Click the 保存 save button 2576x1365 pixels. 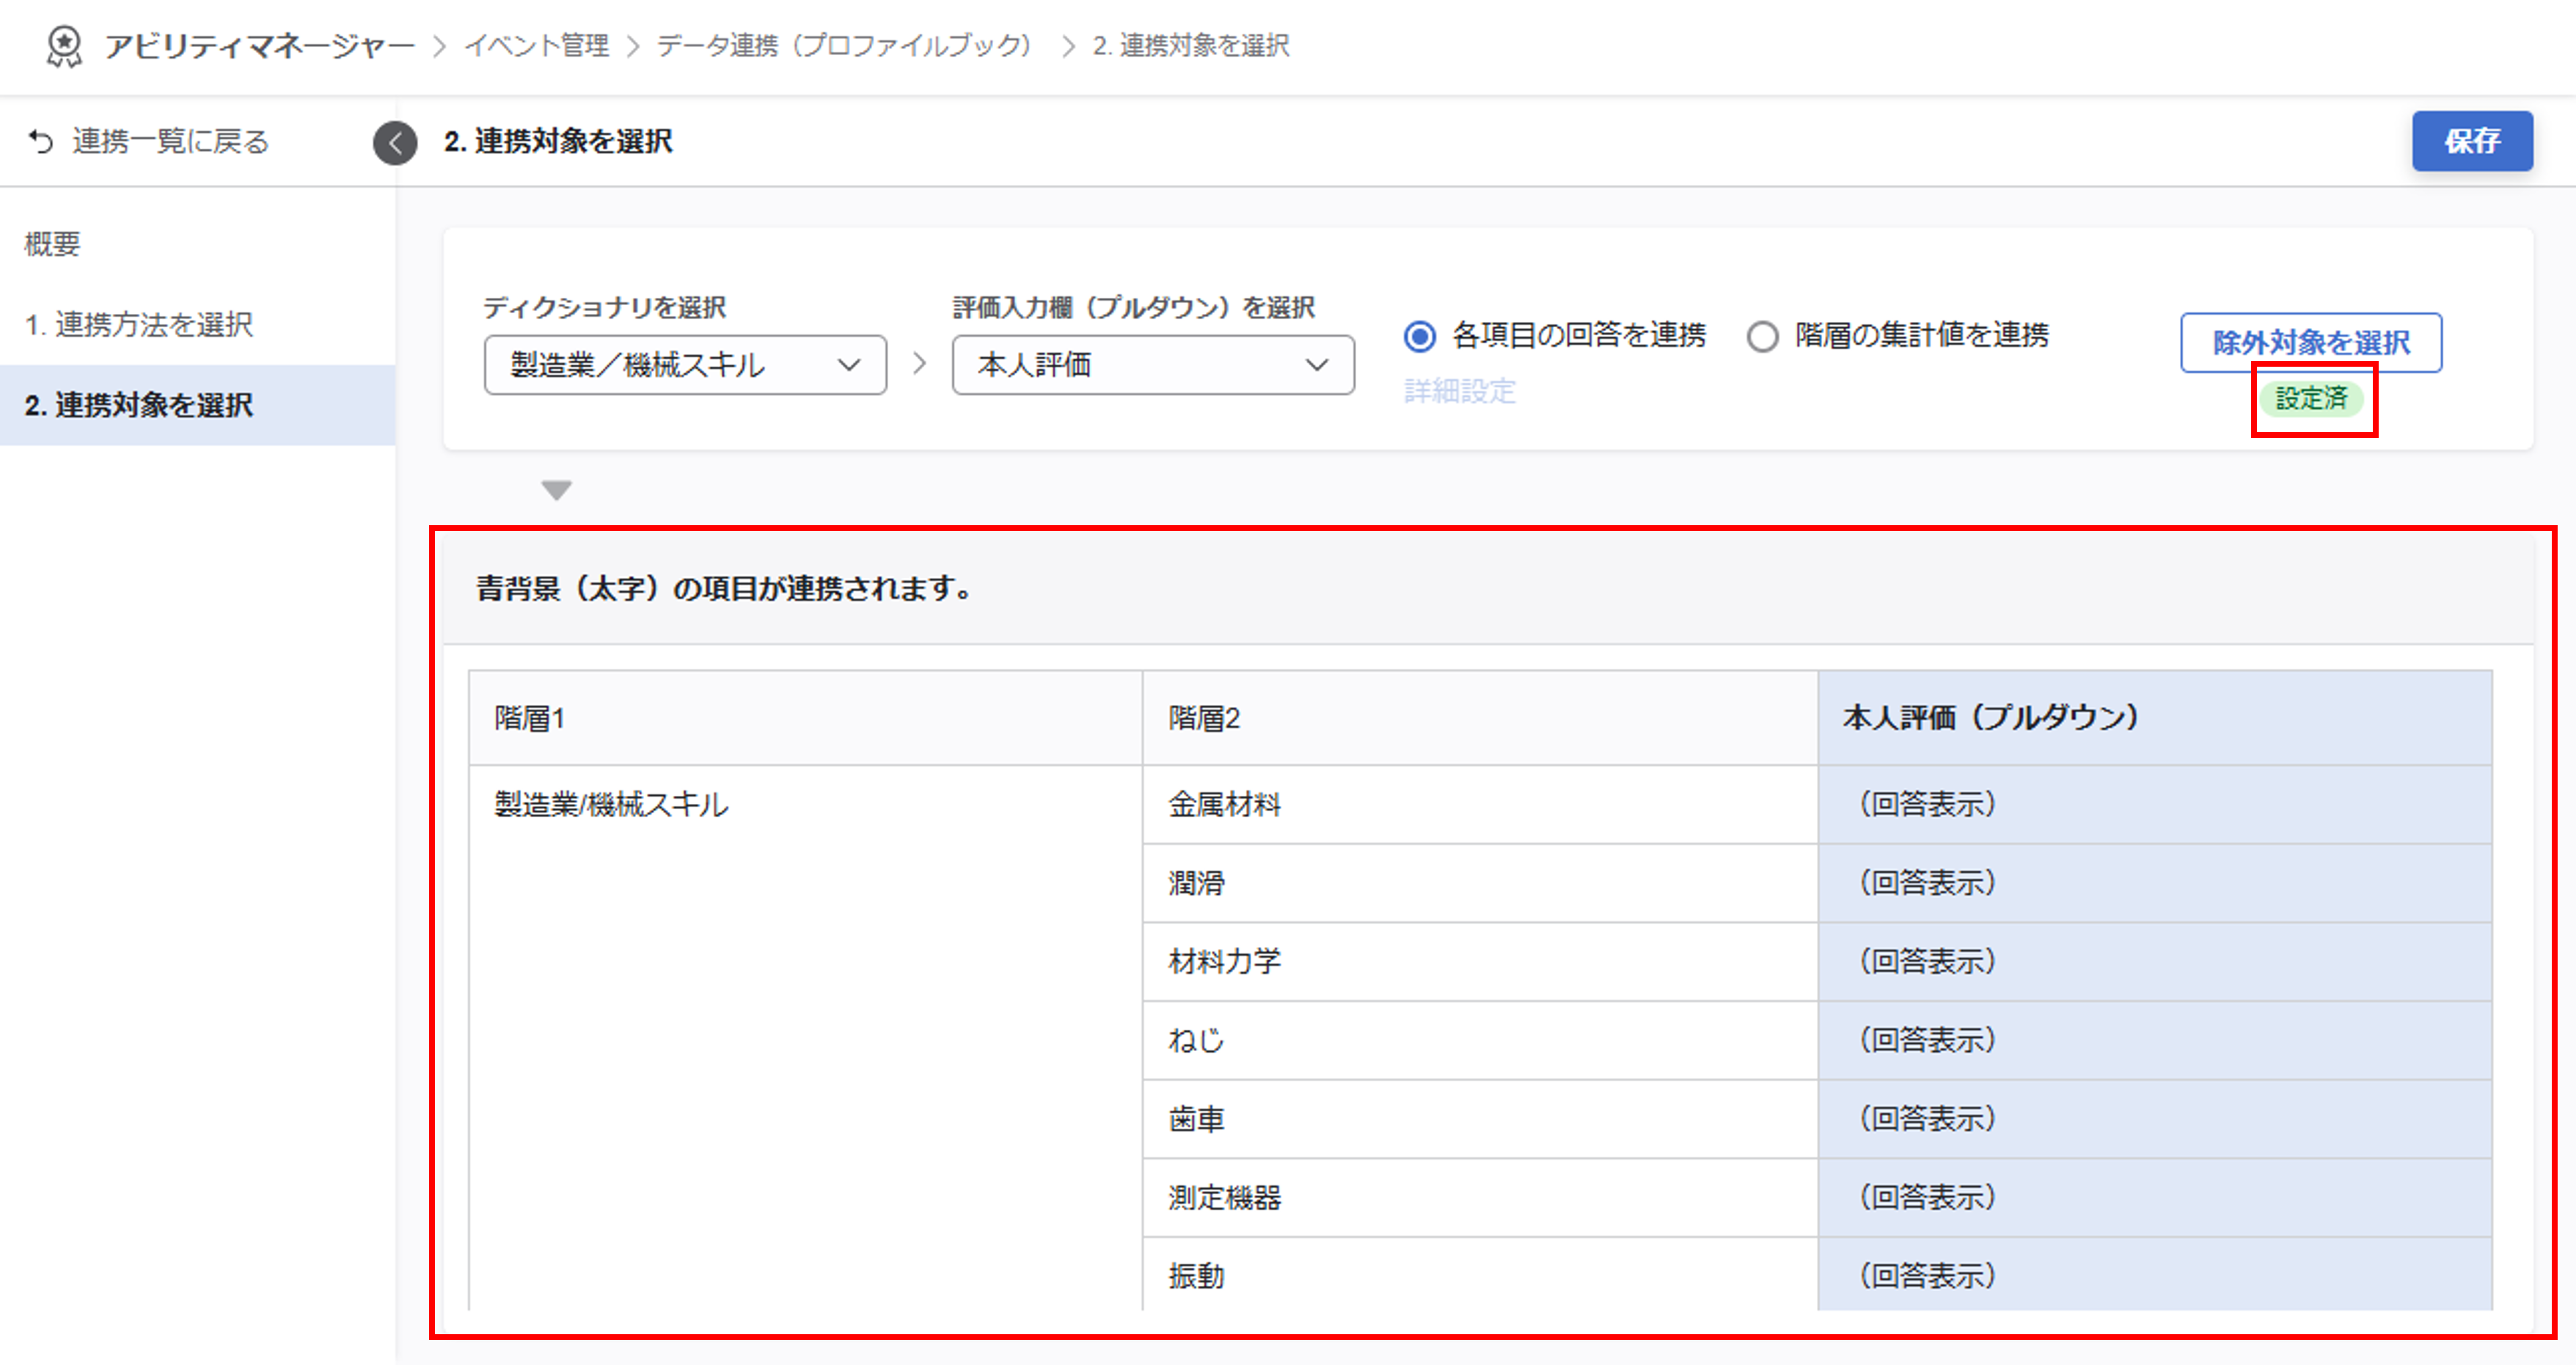tap(2471, 141)
